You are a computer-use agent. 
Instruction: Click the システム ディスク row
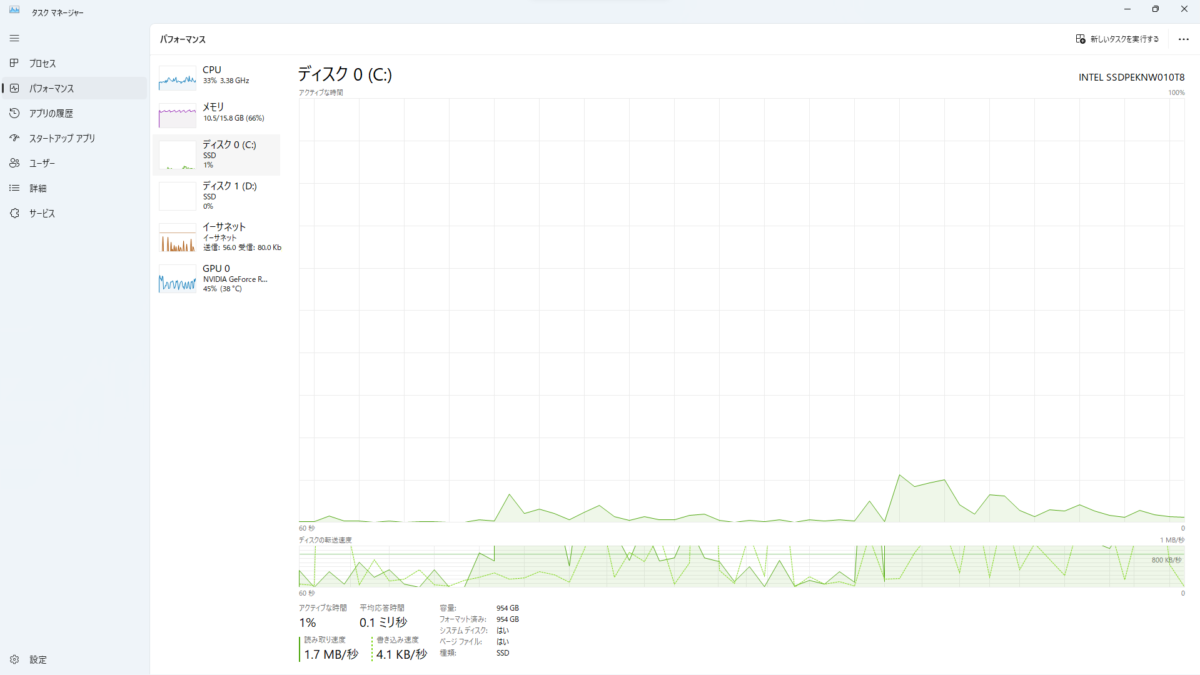click(x=474, y=630)
